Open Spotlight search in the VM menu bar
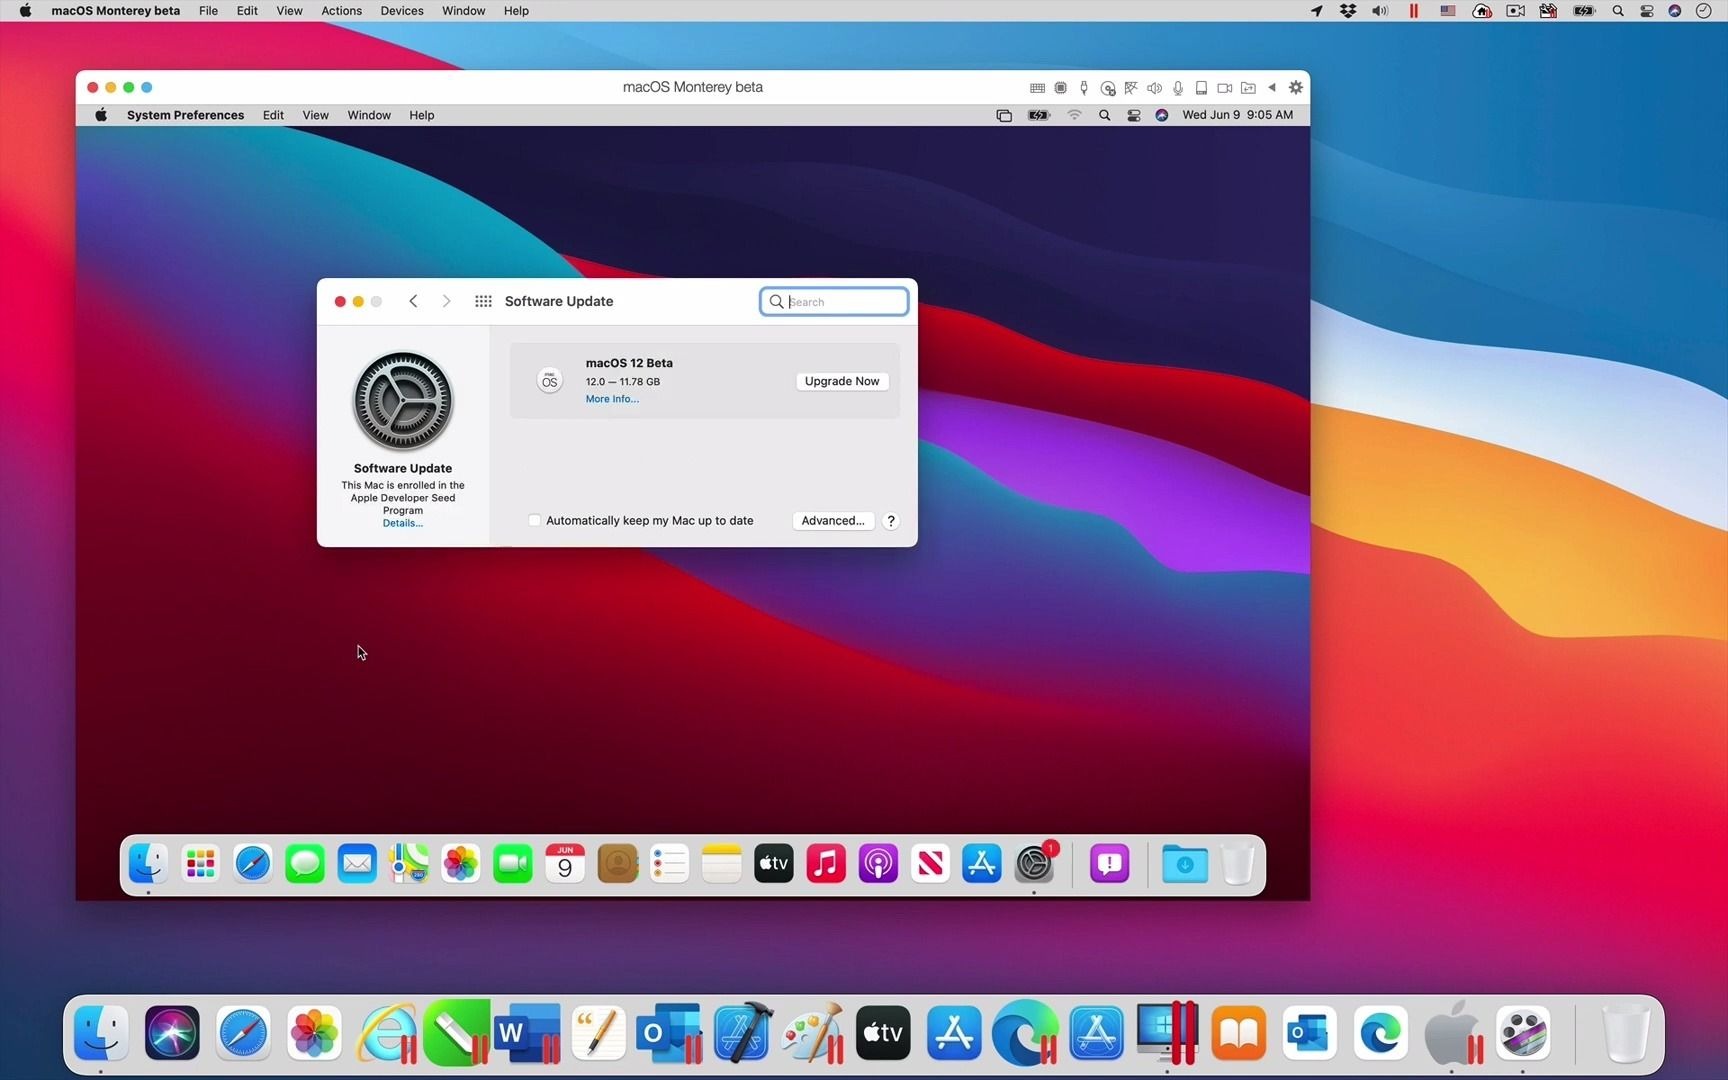The height and width of the screenshot is (1080, 1728). pos(1104,115)
